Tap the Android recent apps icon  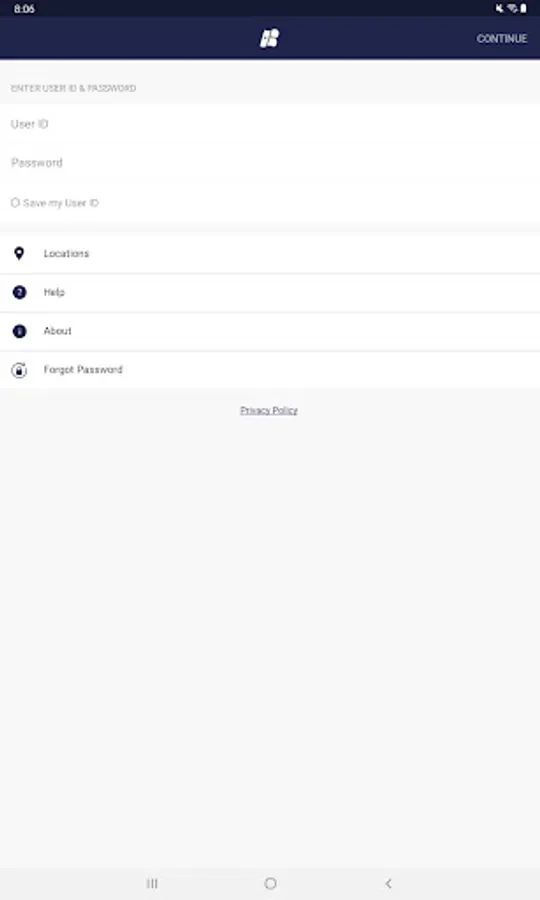click(x=152, y=883)
